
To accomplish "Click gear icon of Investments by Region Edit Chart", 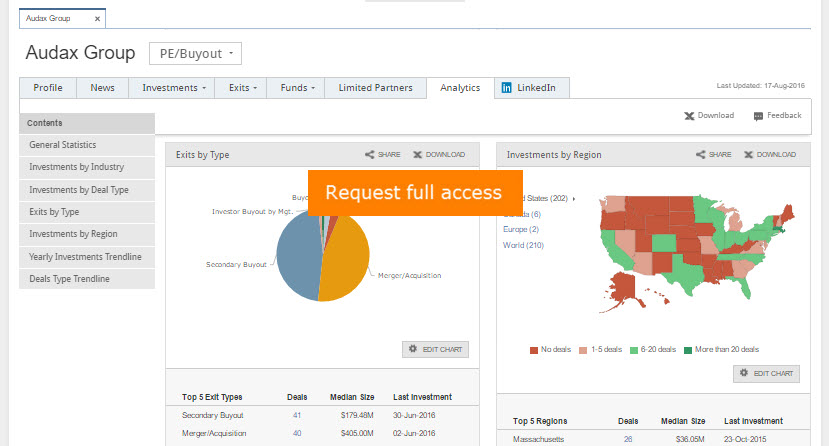I will click(744, 373).
